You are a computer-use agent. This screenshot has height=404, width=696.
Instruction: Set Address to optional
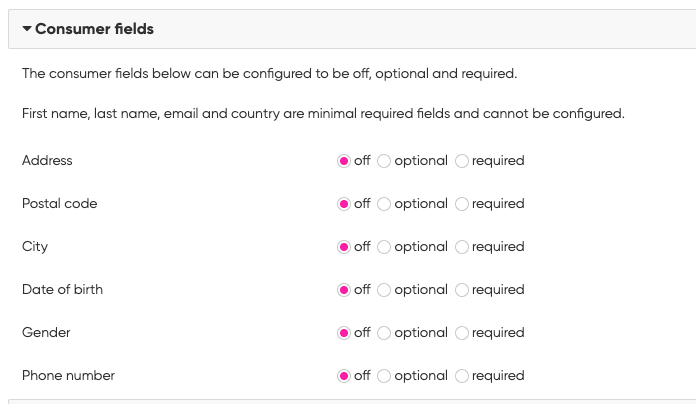[x=384, y=161]
